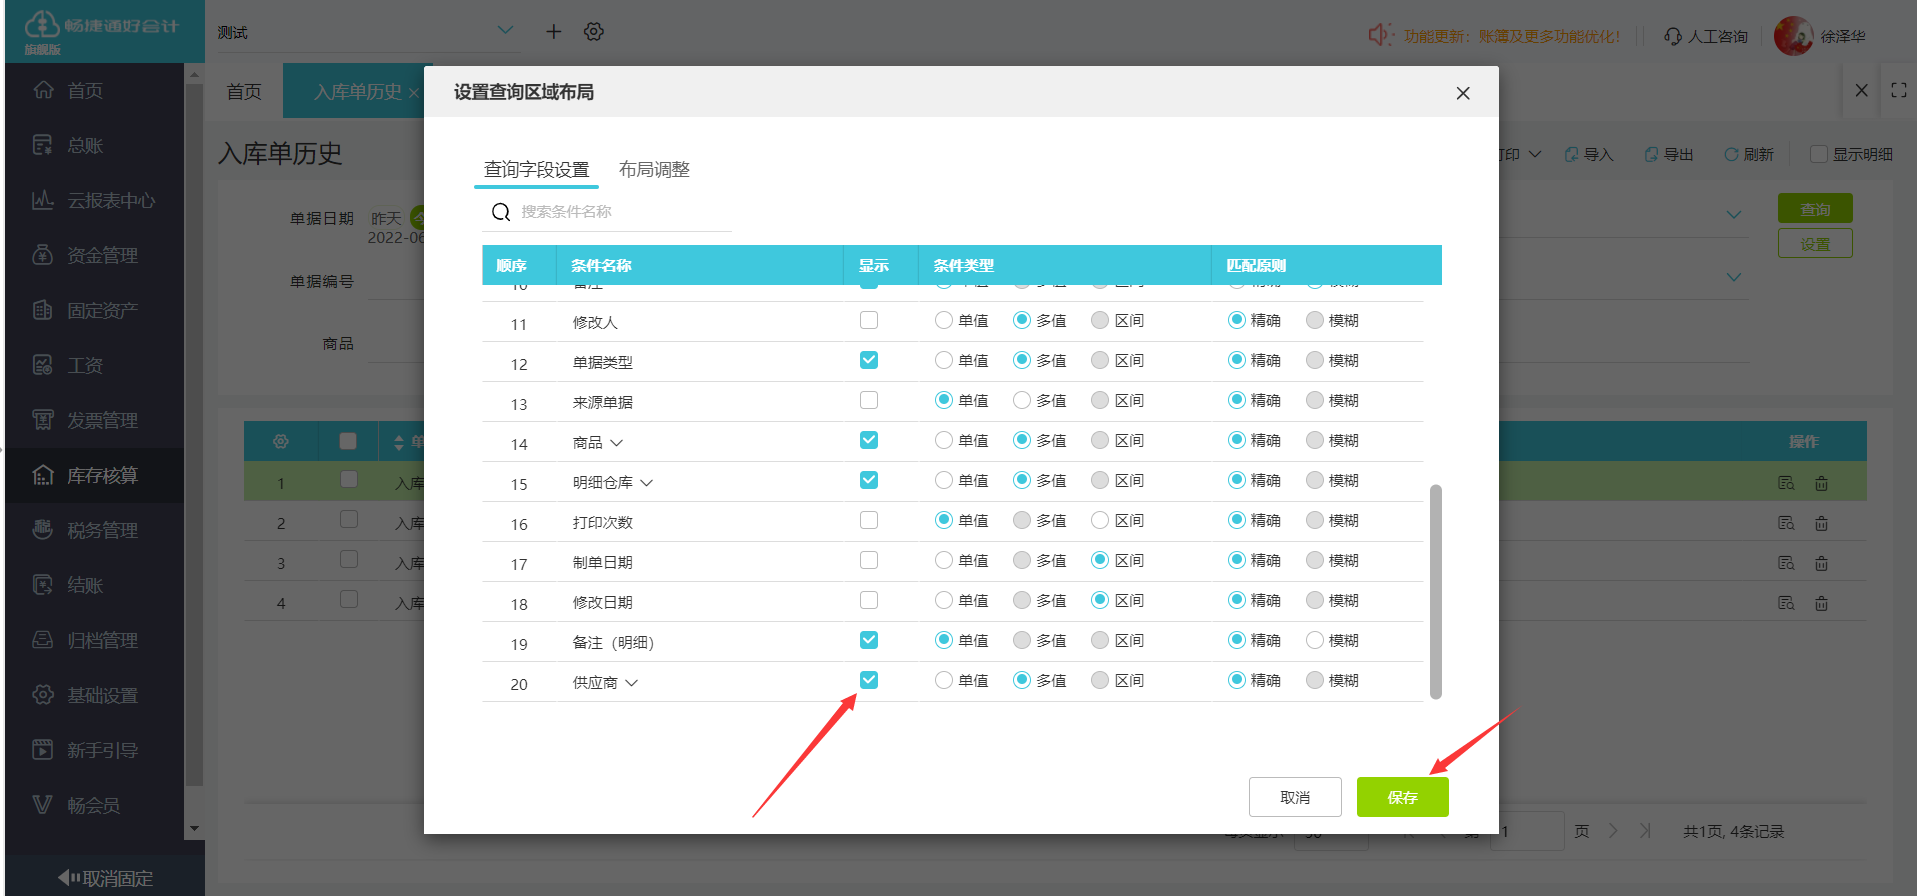Delete row 1 using trash icon
The image size is (1917, 896).
1821,483
